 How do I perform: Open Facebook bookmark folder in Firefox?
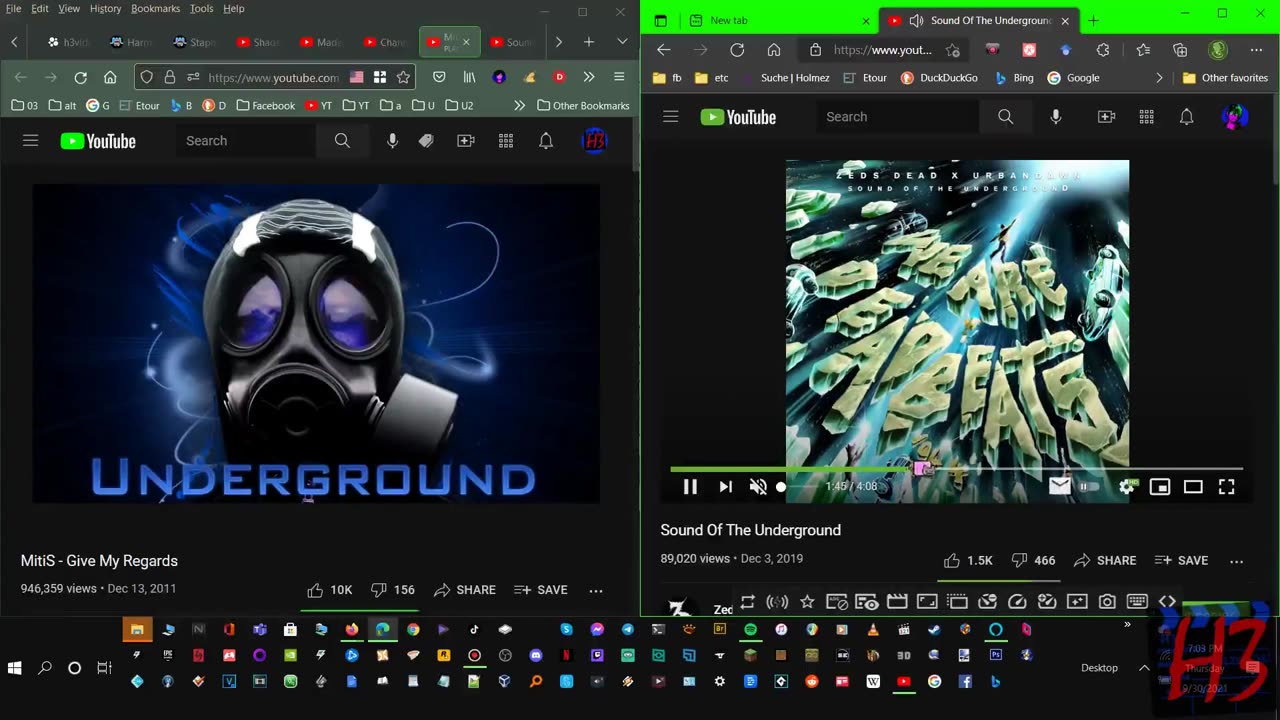(x=264, y=105)
